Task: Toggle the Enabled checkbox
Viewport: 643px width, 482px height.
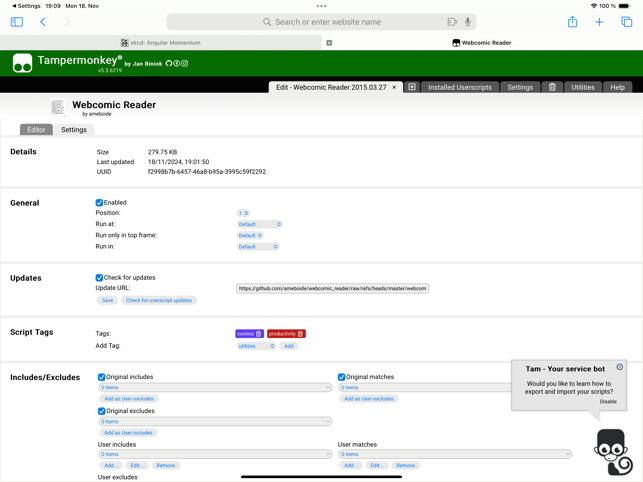Action: pyautogui.click(x=99, y=203)
